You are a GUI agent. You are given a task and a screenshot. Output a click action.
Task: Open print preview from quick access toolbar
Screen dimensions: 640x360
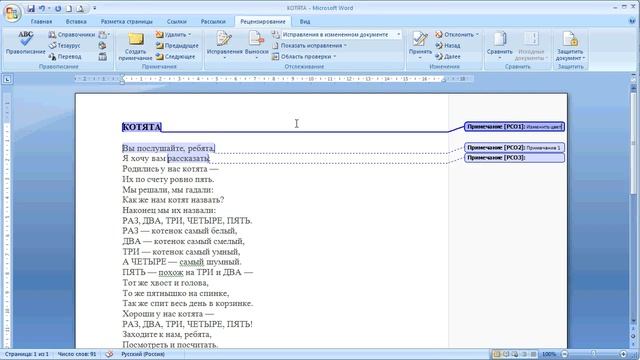tap(80, 8)
